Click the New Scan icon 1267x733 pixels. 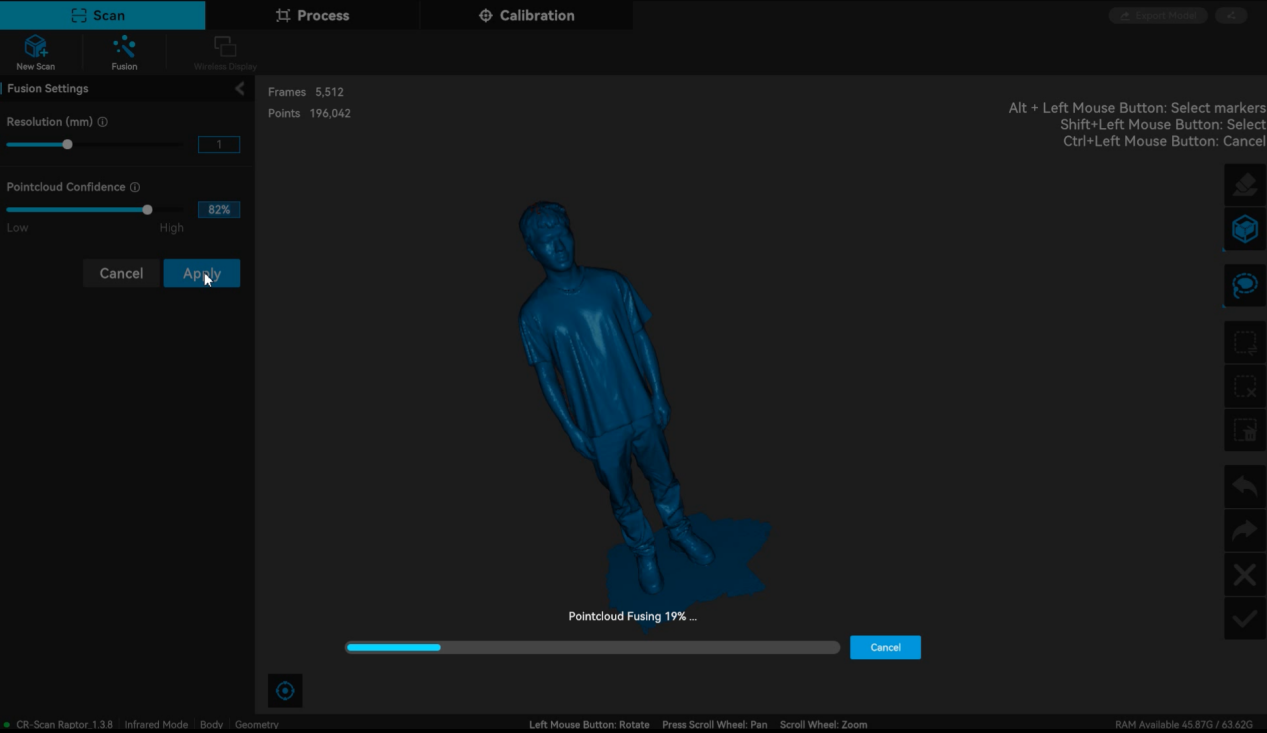point(36,48)
